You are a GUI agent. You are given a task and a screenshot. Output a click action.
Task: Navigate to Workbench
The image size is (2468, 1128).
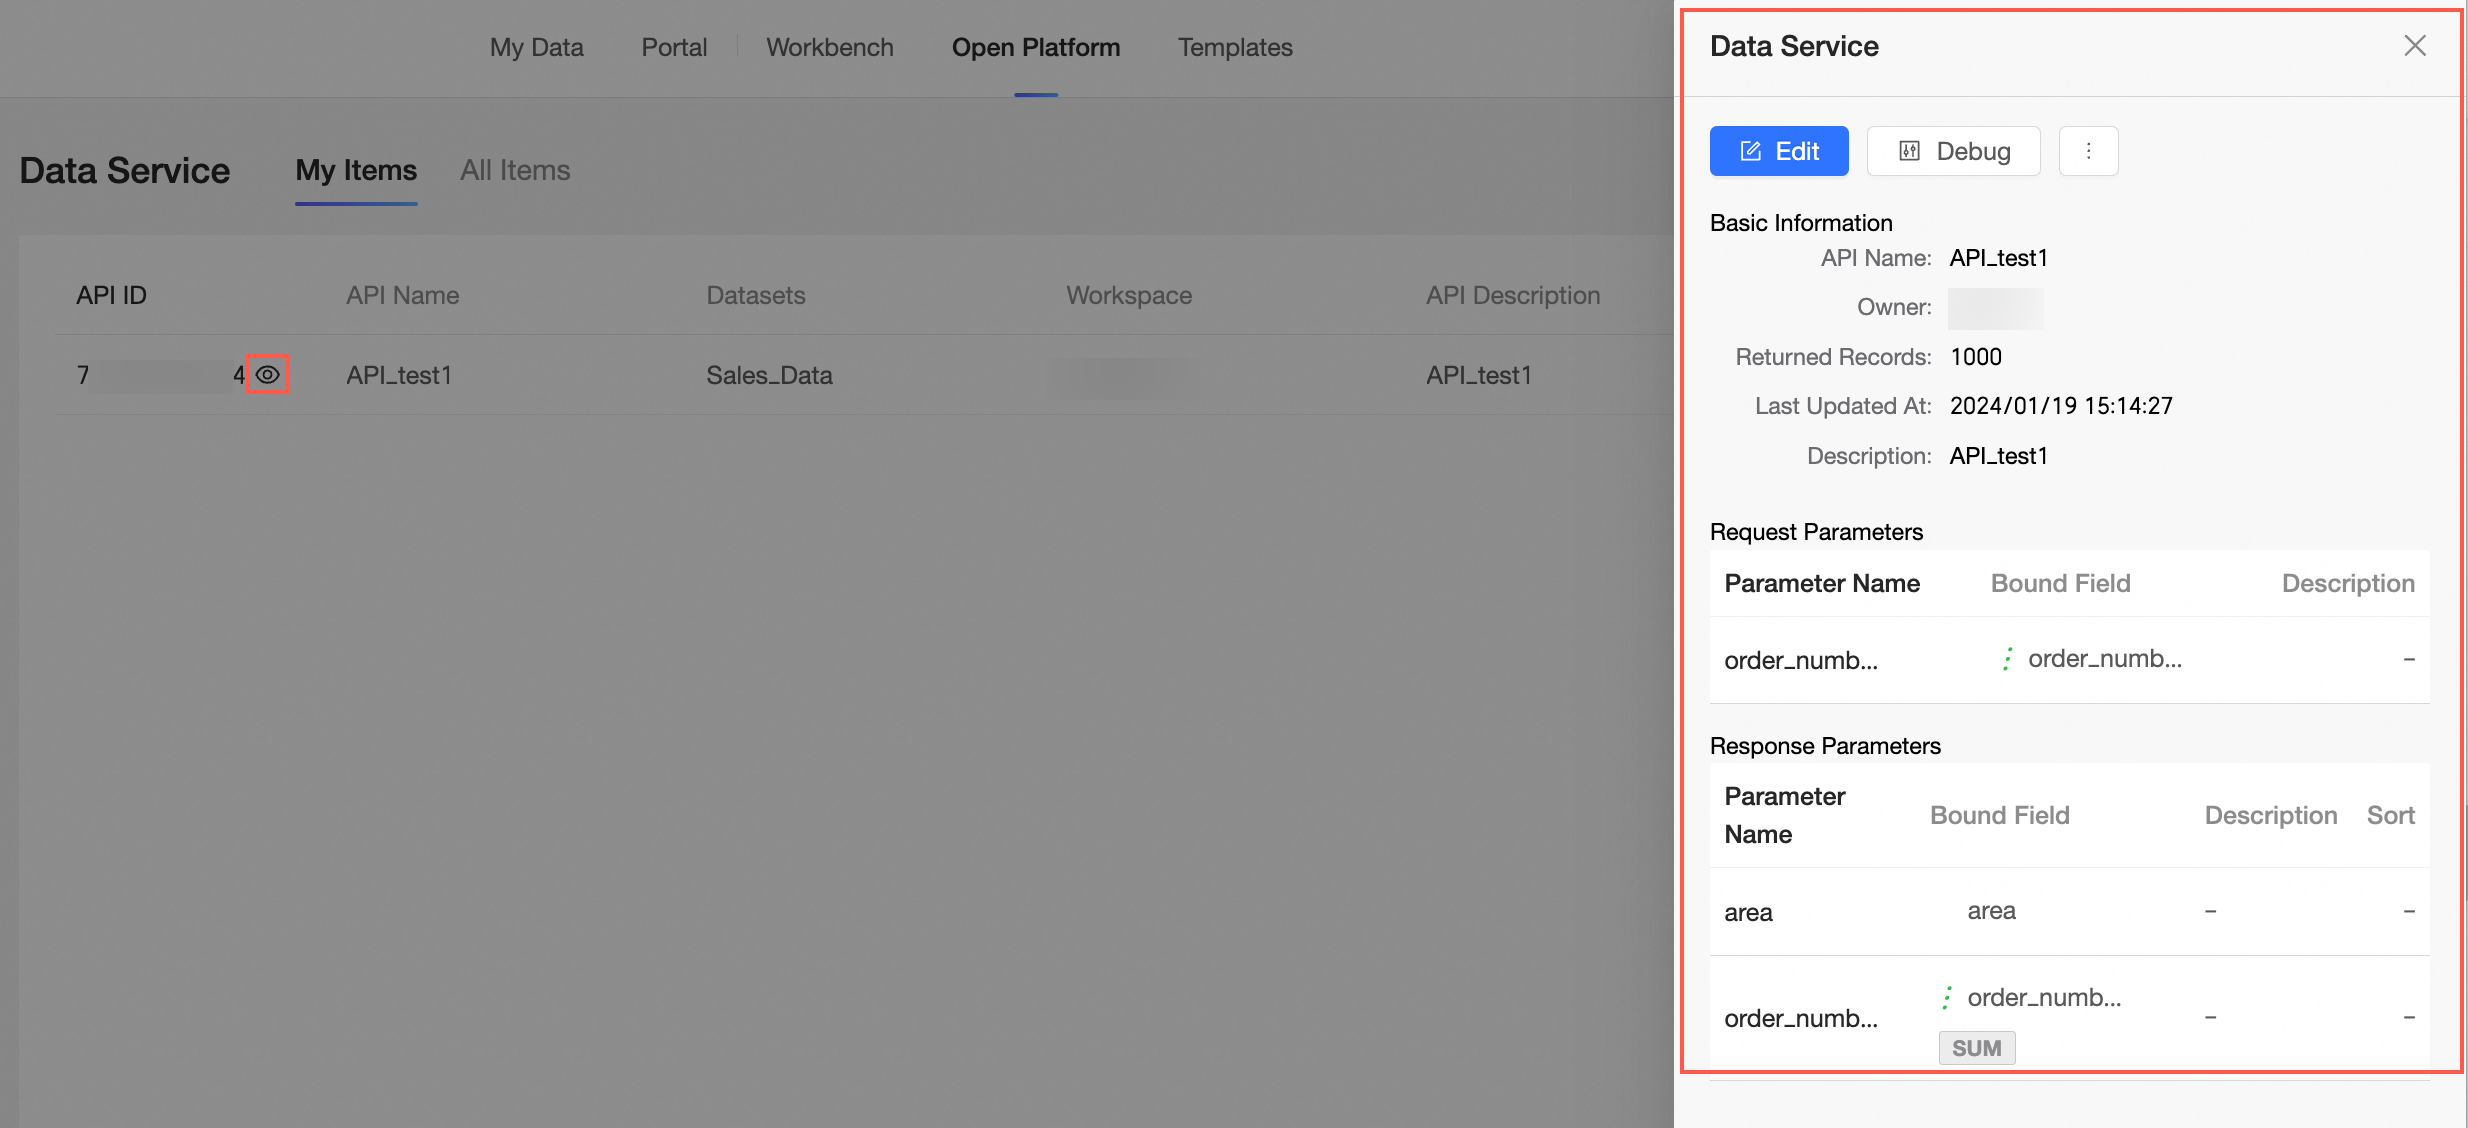(x=829, y=47)
